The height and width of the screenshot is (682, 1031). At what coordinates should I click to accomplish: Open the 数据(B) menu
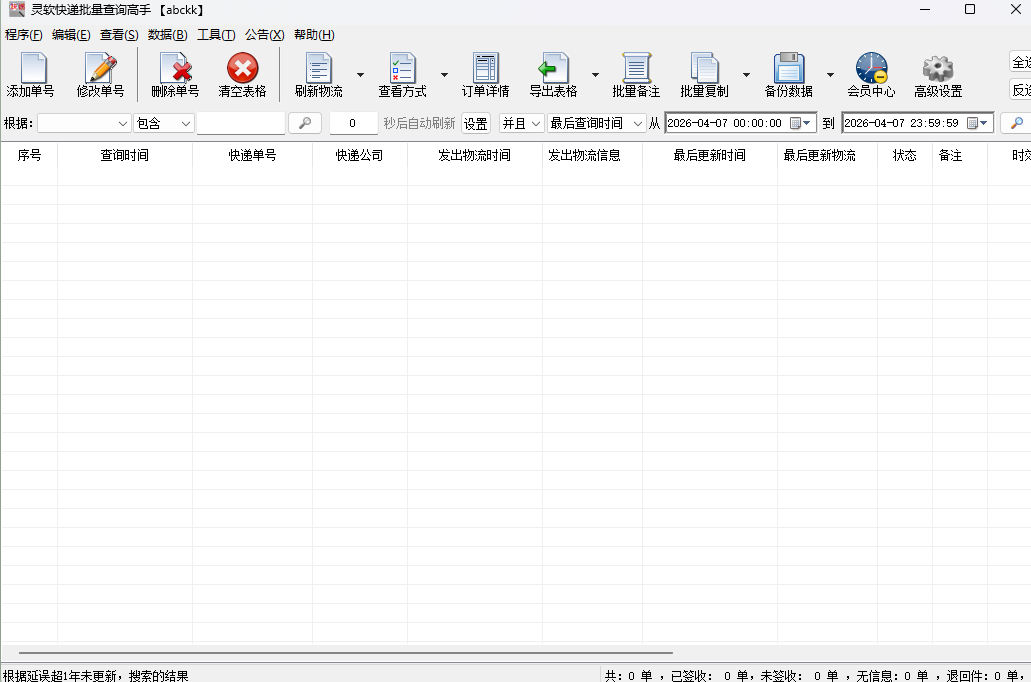click(167, 35)
